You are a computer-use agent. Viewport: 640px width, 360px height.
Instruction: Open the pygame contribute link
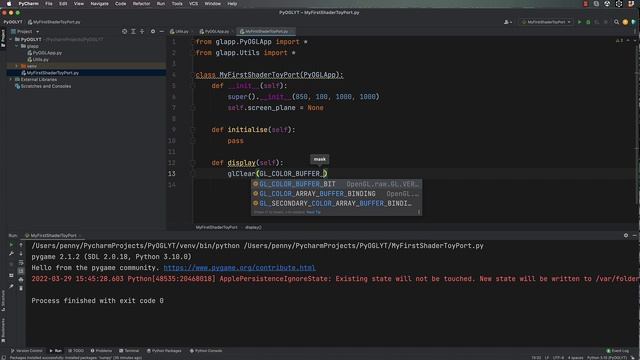coord(240,268)
